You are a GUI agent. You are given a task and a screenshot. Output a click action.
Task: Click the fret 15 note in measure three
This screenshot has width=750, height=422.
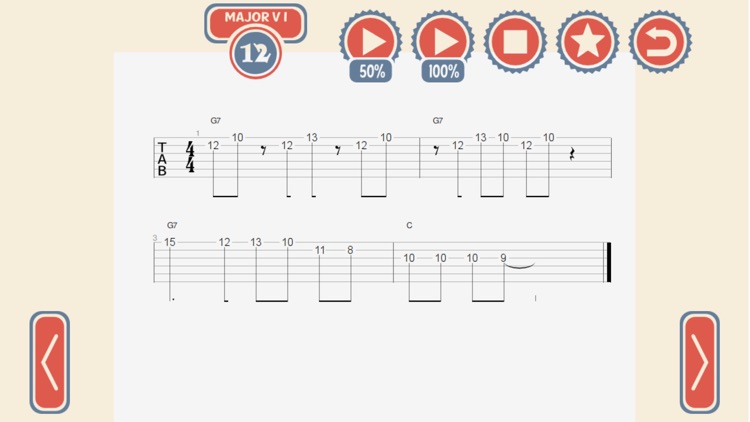point(170,243)
